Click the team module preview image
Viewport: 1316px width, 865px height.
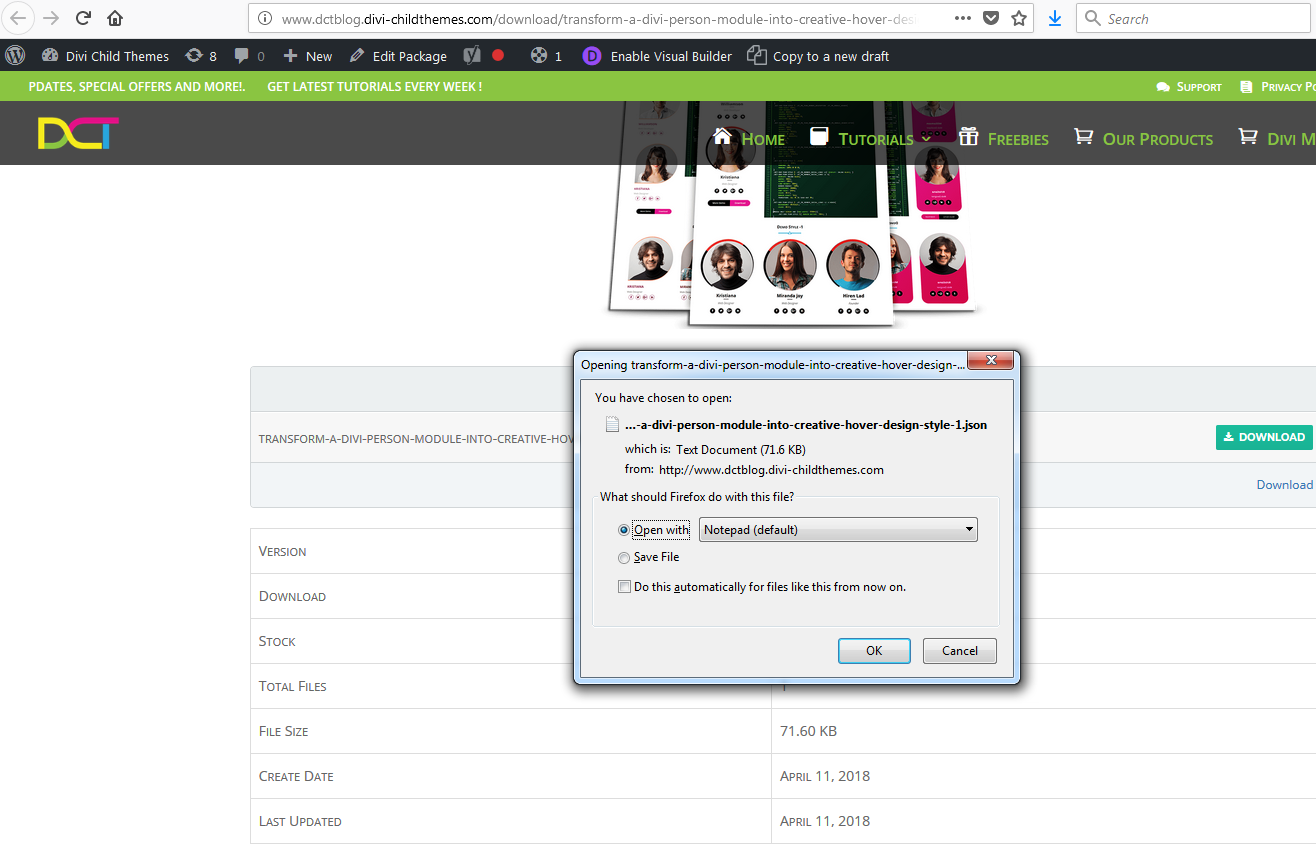[x=795, y=214]
